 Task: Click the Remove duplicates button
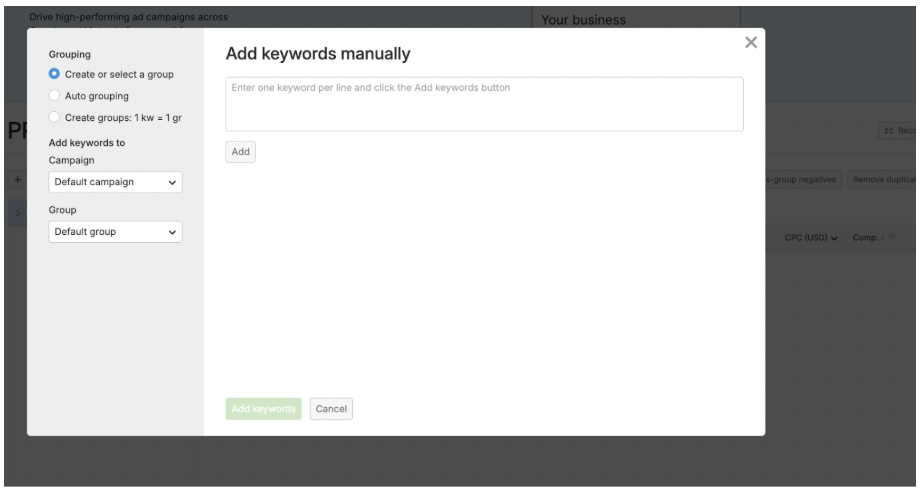(883, 179)
